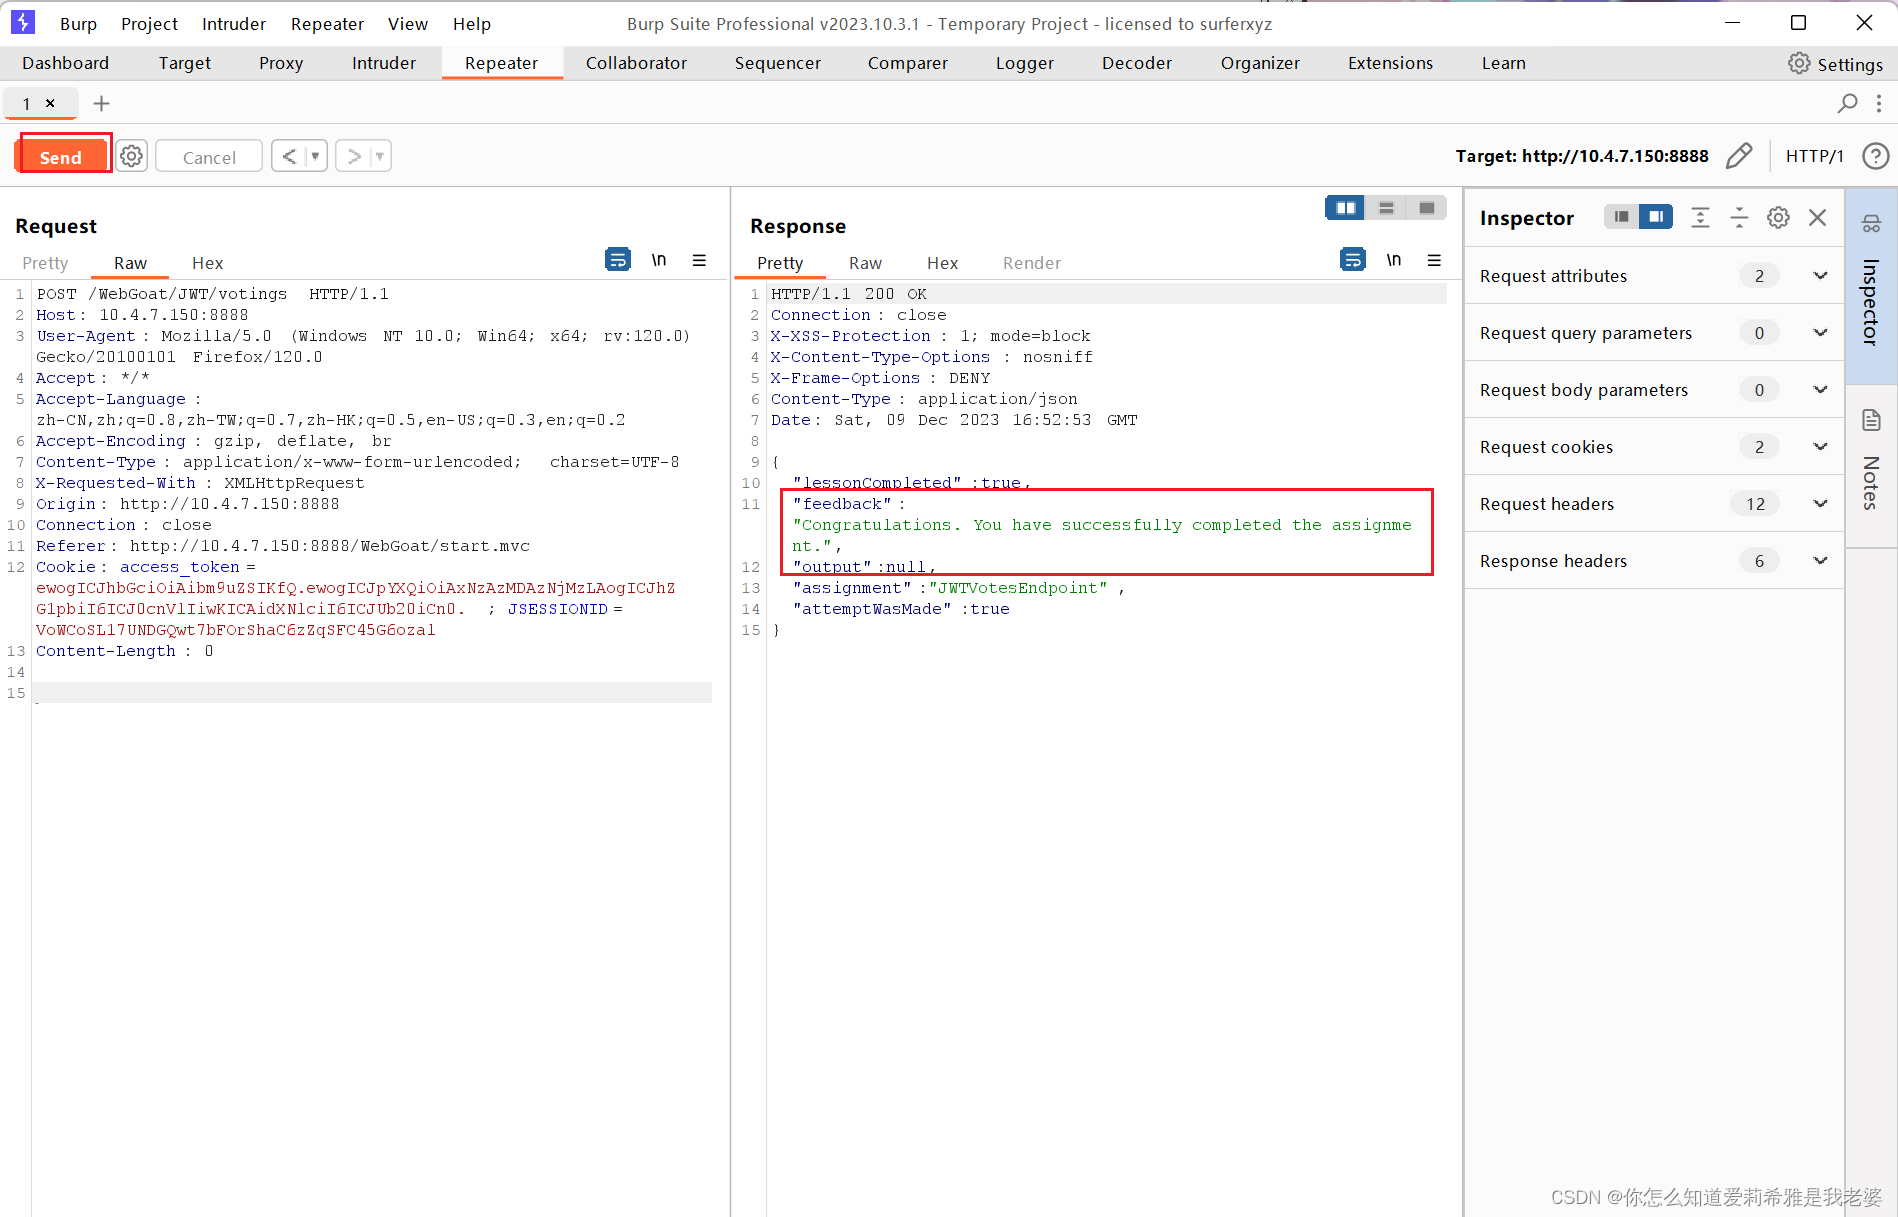1898x1217 pixels.
Task: Switch to the Dashboard tab
Action: [66, 63]
